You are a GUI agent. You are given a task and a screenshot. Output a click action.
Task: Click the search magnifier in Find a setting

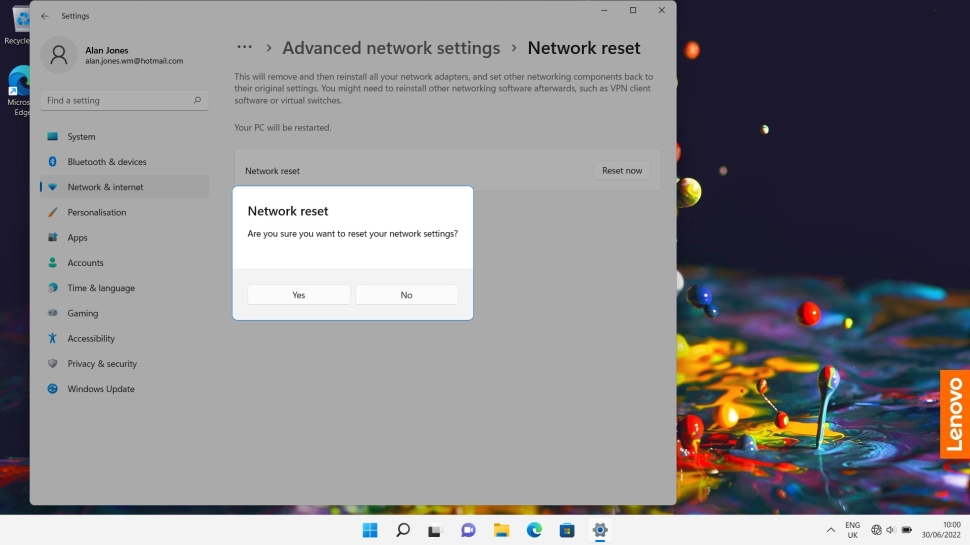[197, 100]
